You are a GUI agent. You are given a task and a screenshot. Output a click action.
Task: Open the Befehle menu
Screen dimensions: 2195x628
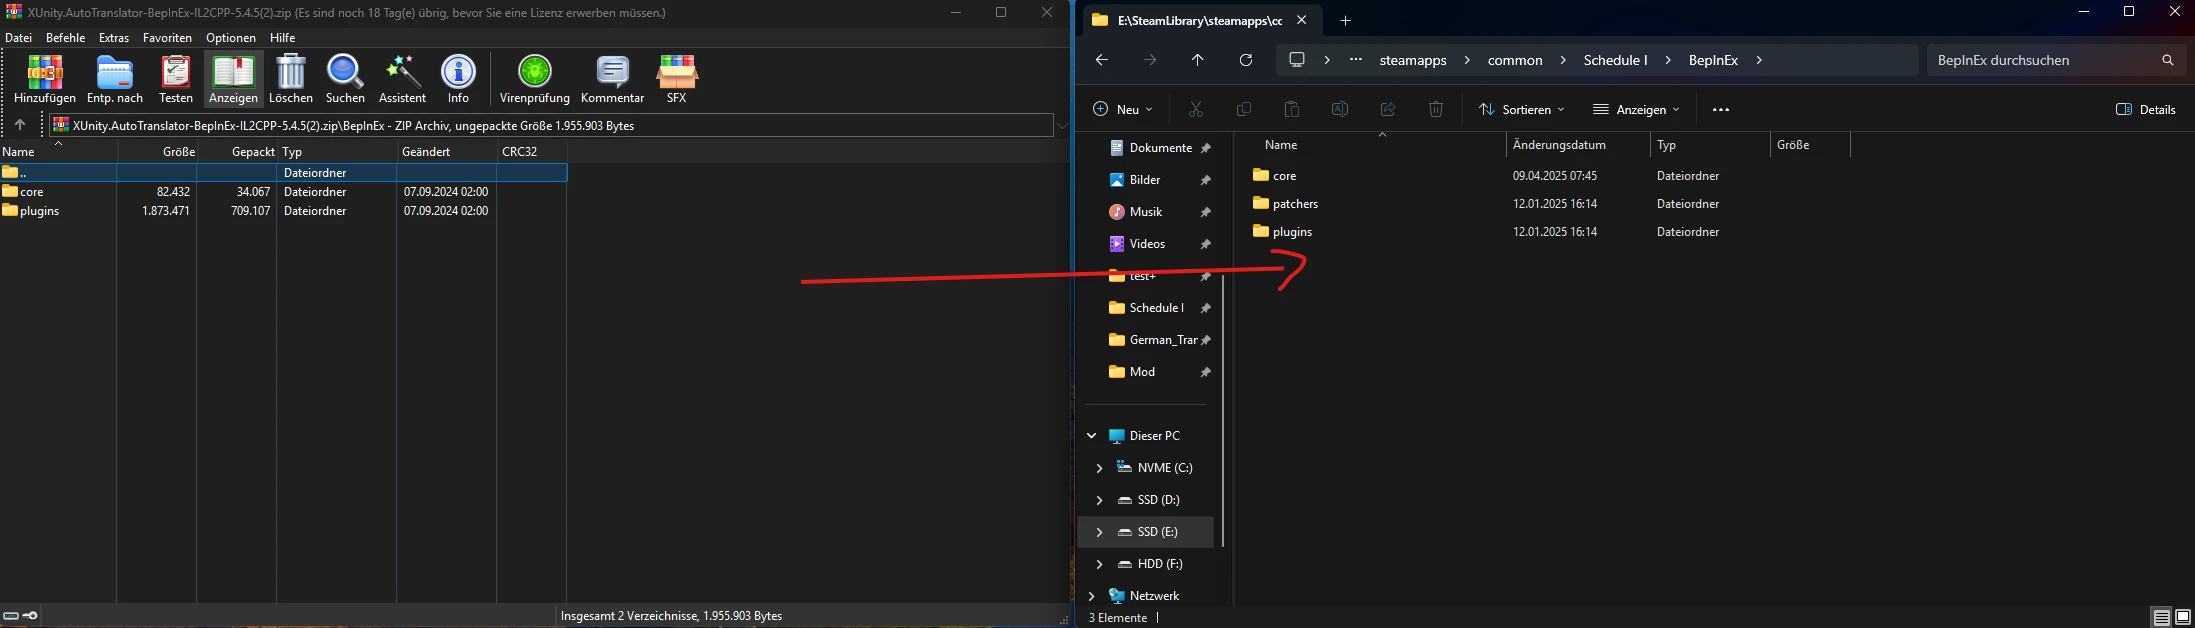tap(66, 37)
